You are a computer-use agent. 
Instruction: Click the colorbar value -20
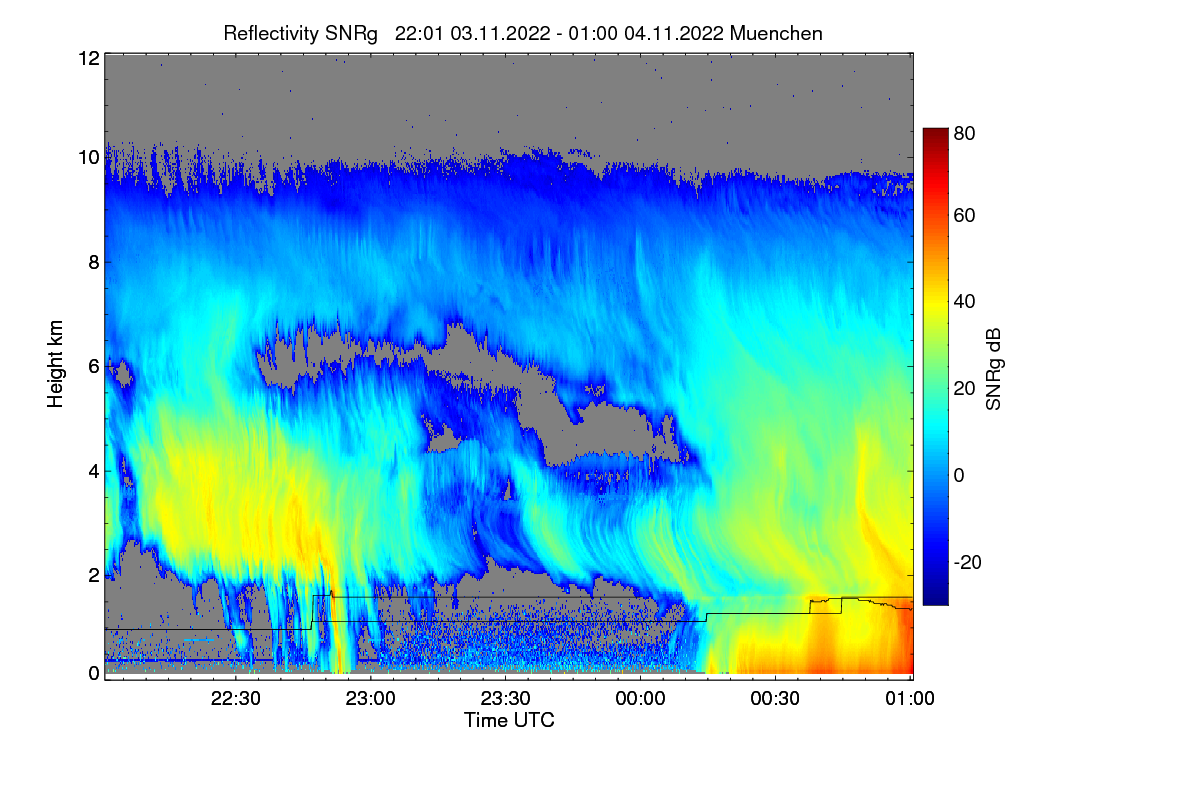[965, 561]
